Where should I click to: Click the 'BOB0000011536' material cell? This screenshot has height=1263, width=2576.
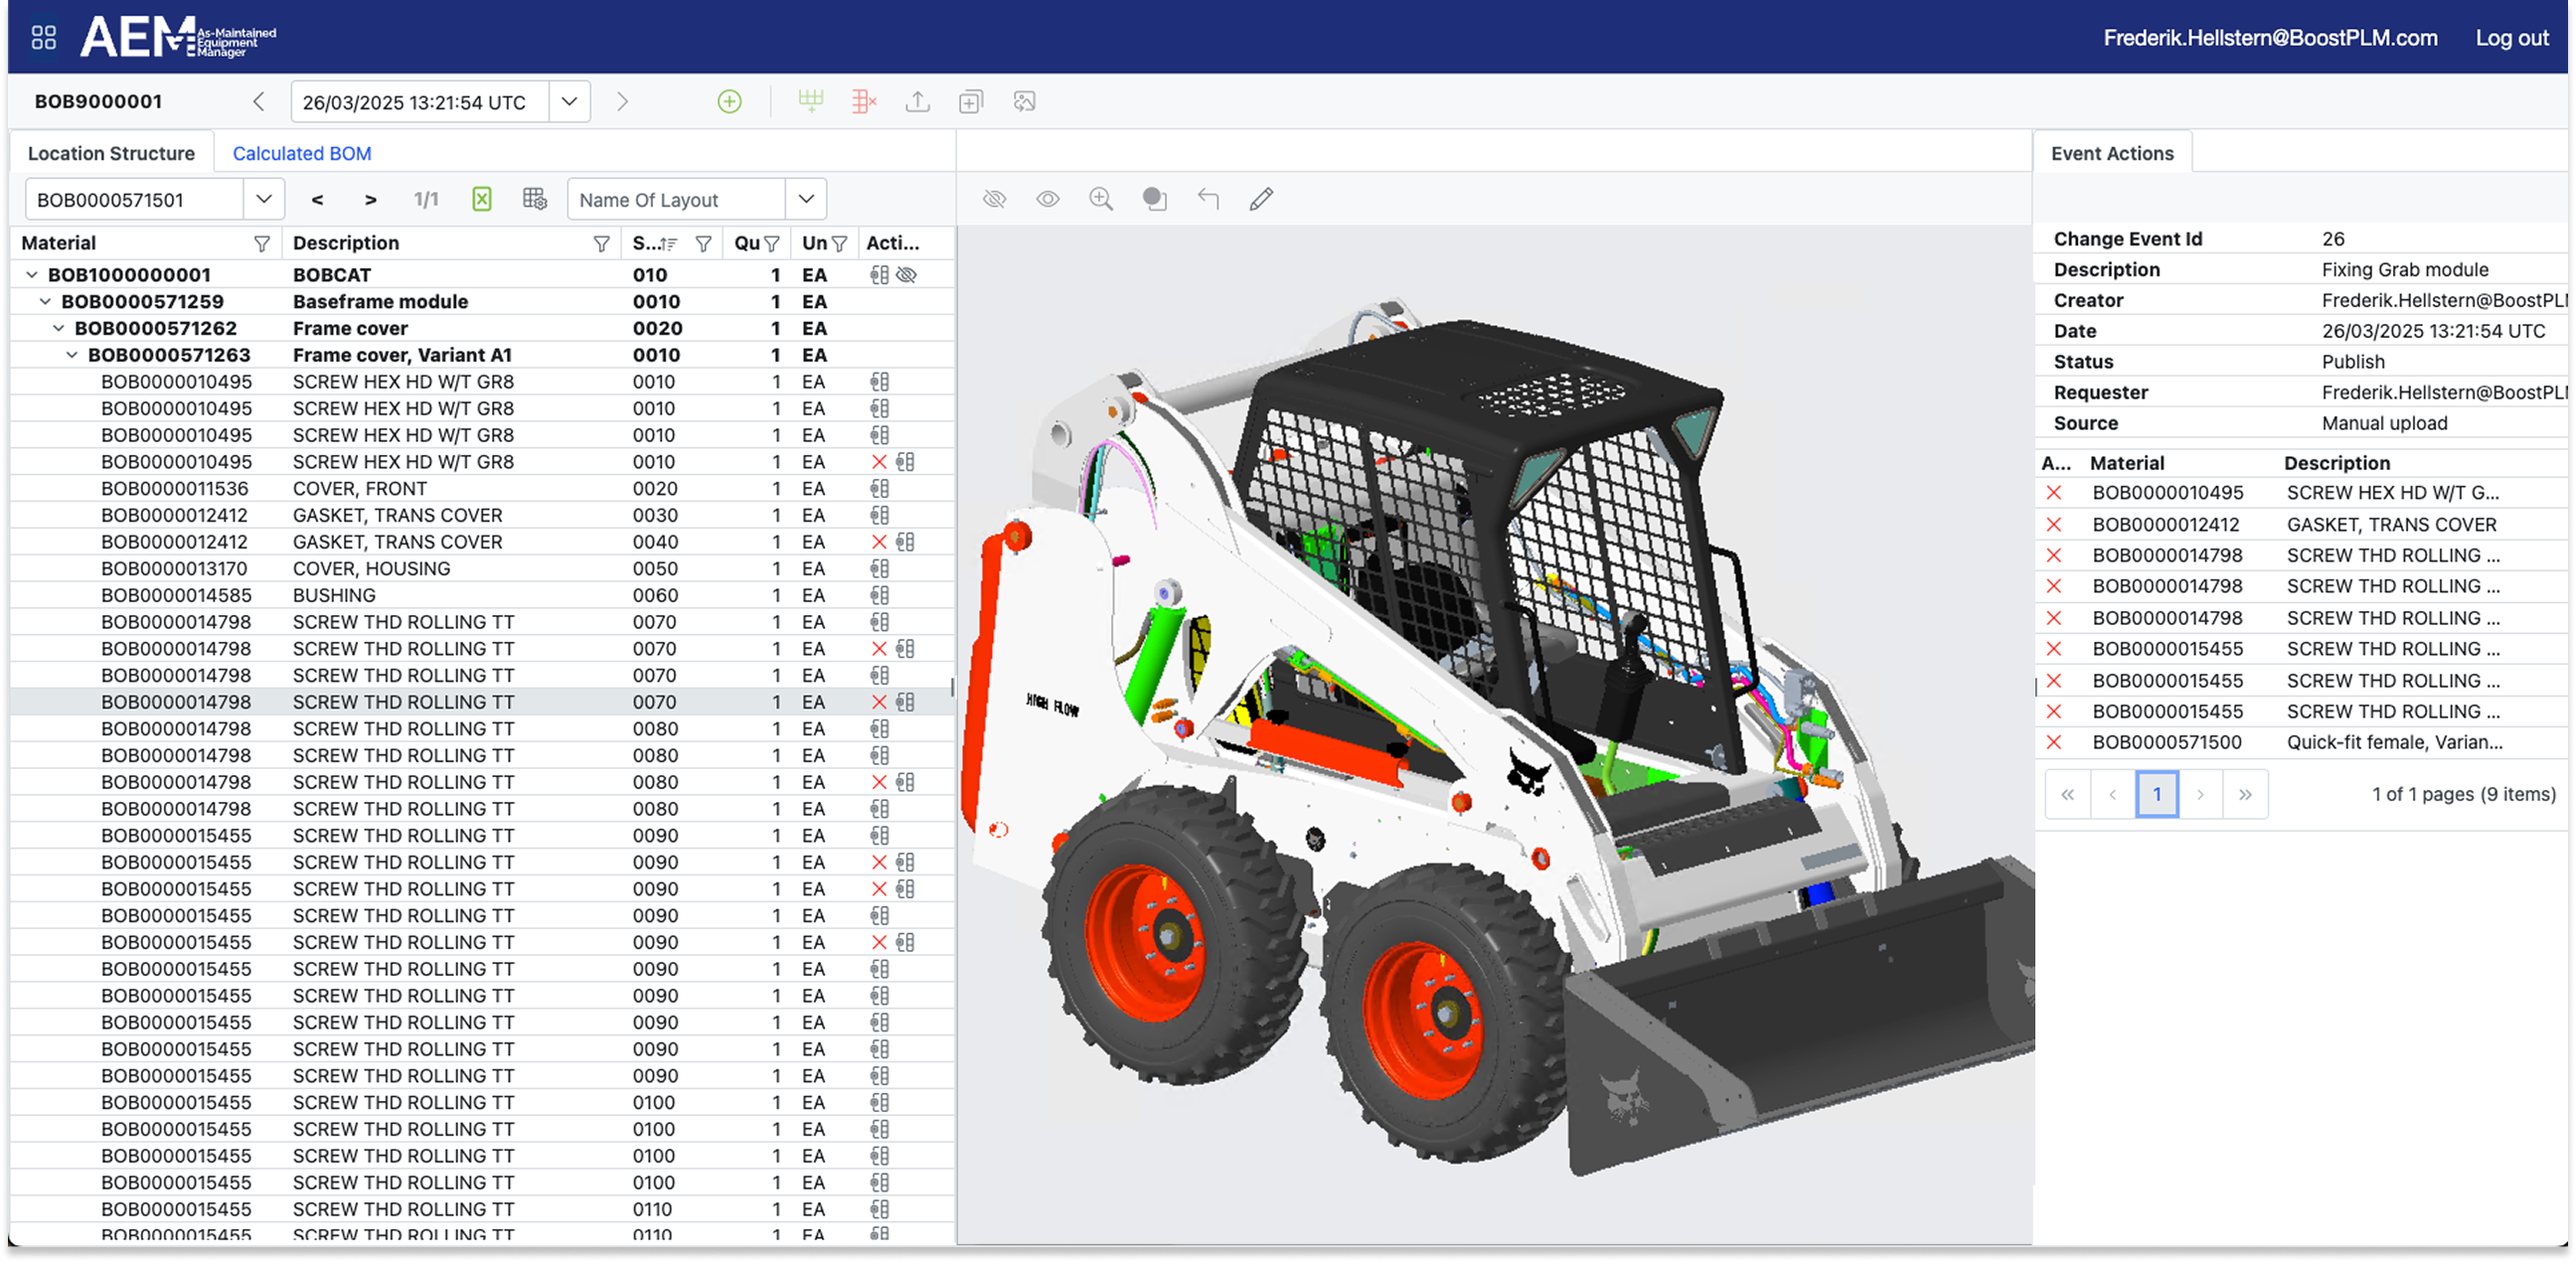[x=176, y=489]
